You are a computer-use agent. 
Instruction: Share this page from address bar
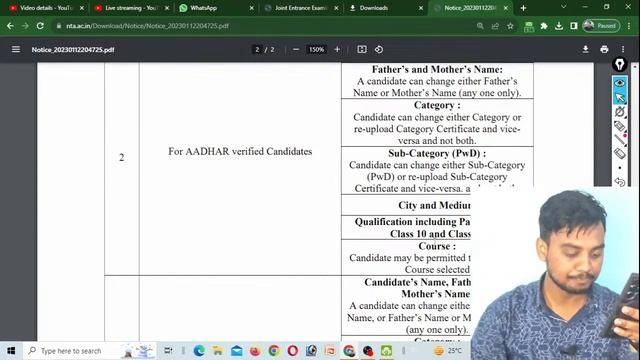click(495, 26)
